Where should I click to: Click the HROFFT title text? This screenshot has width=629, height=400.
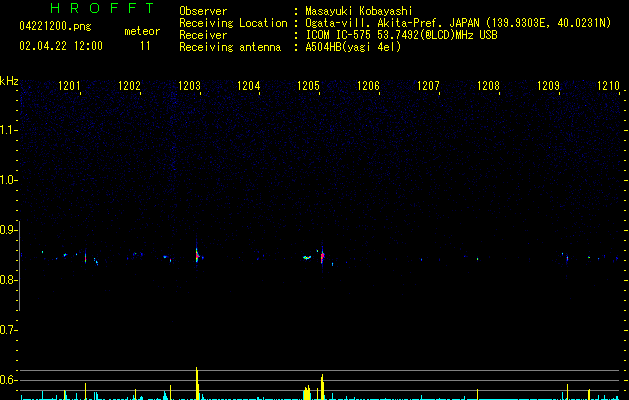tap(102, 8)
